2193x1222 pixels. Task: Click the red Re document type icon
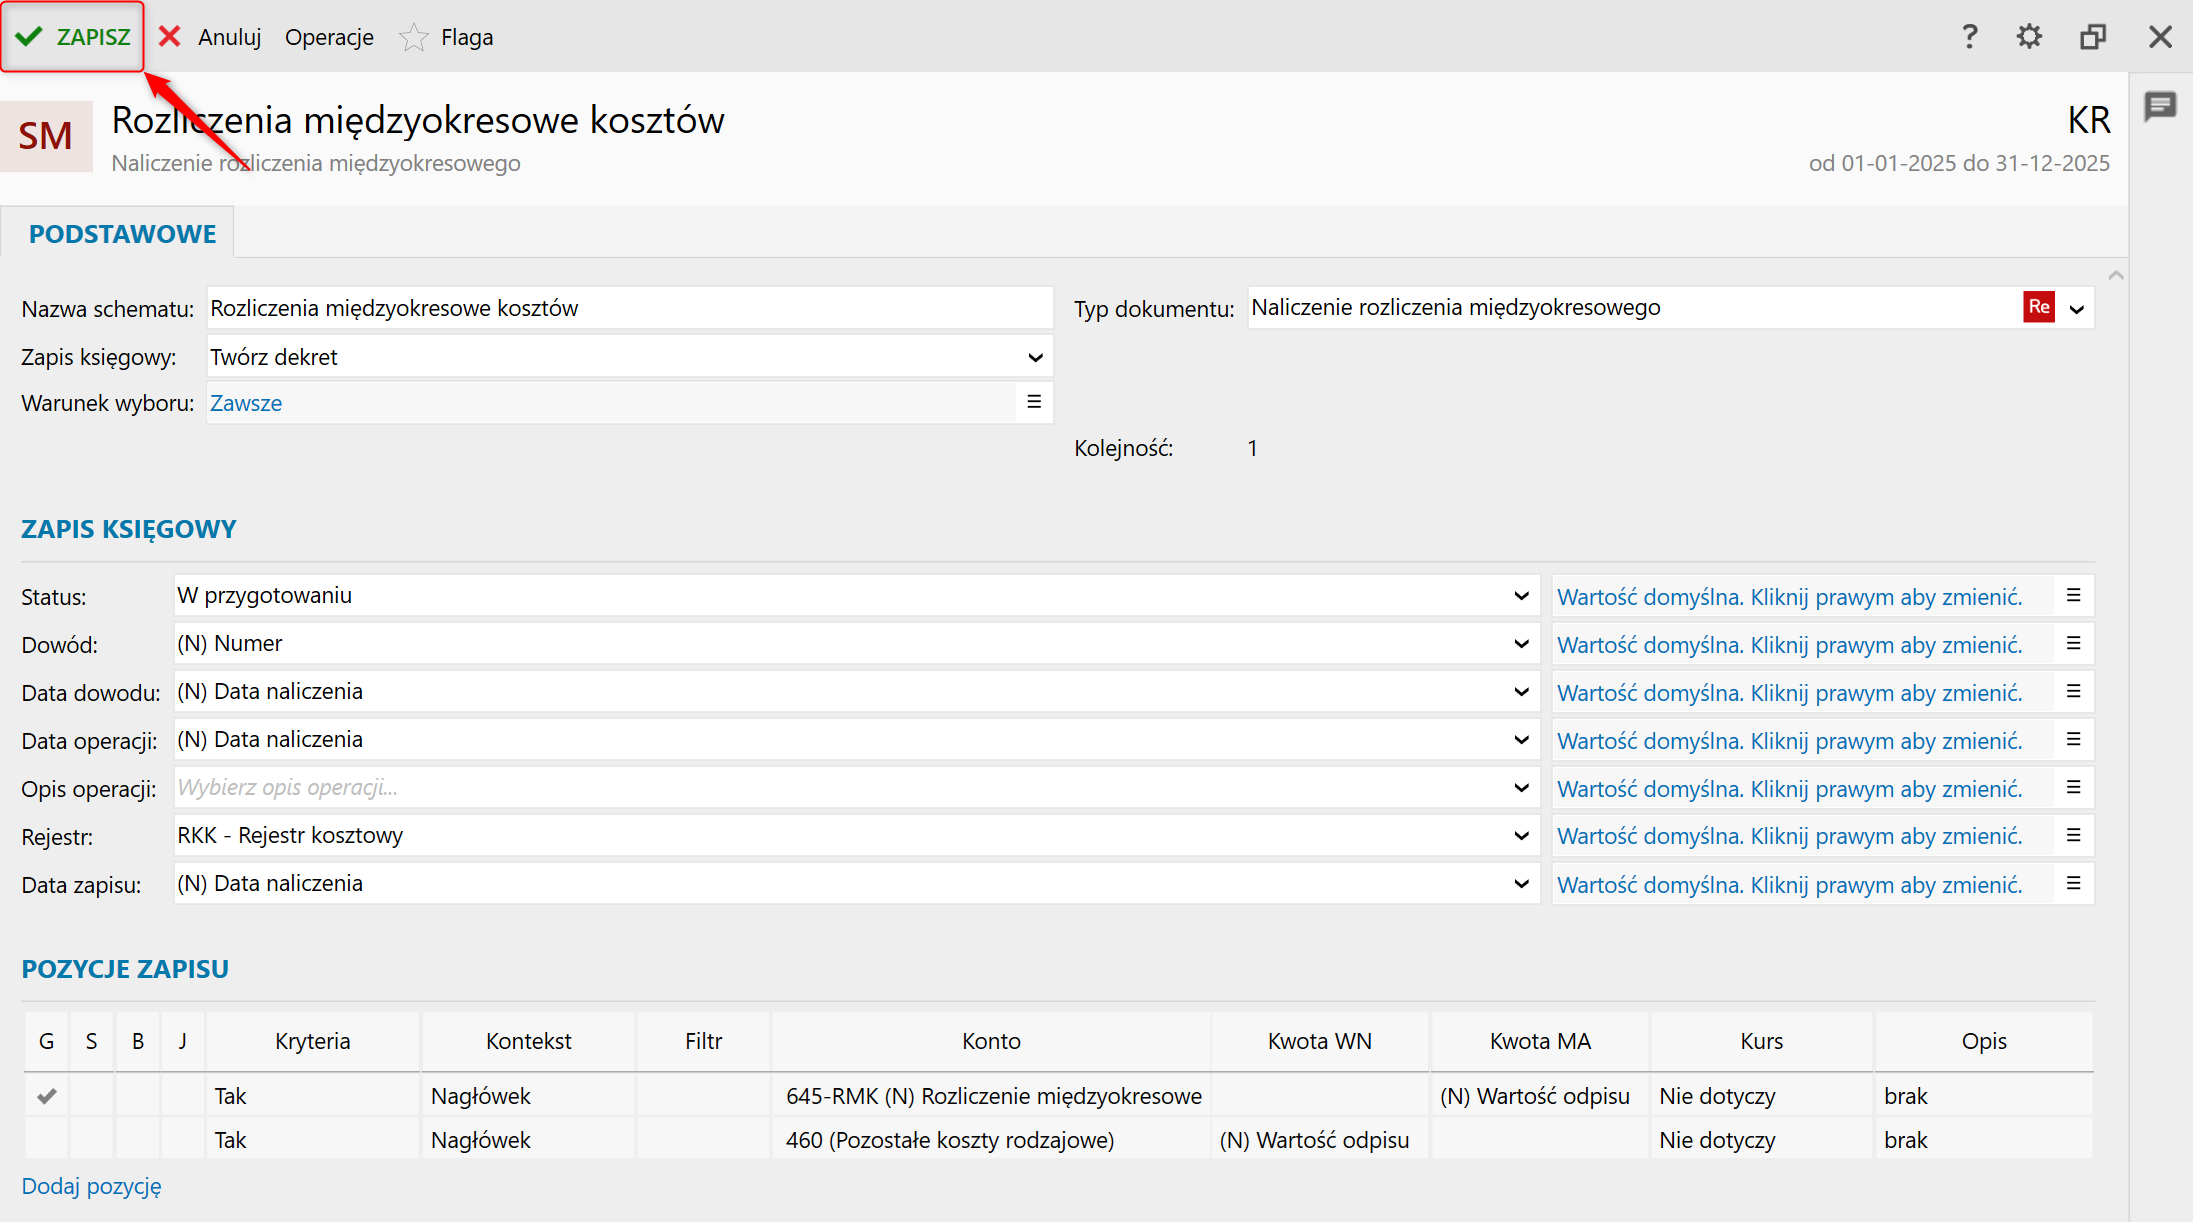coord(2038,307)
